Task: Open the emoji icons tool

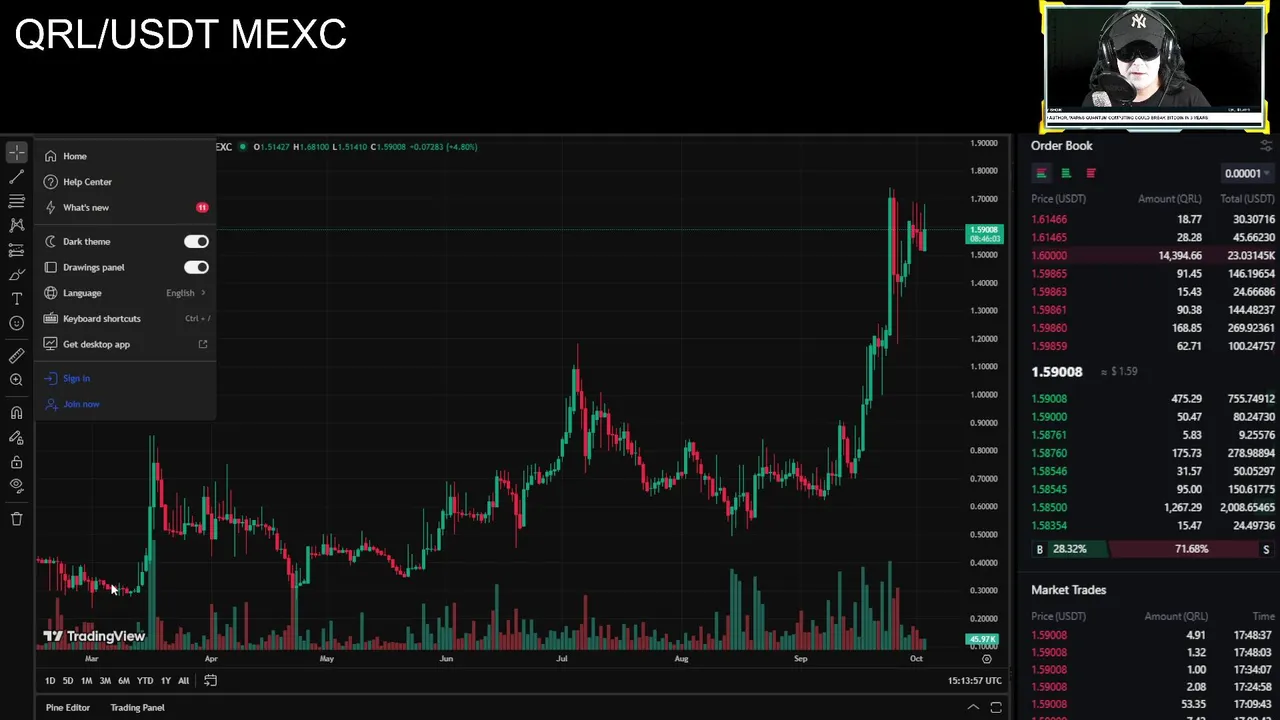Action: [x=17, y=323]
